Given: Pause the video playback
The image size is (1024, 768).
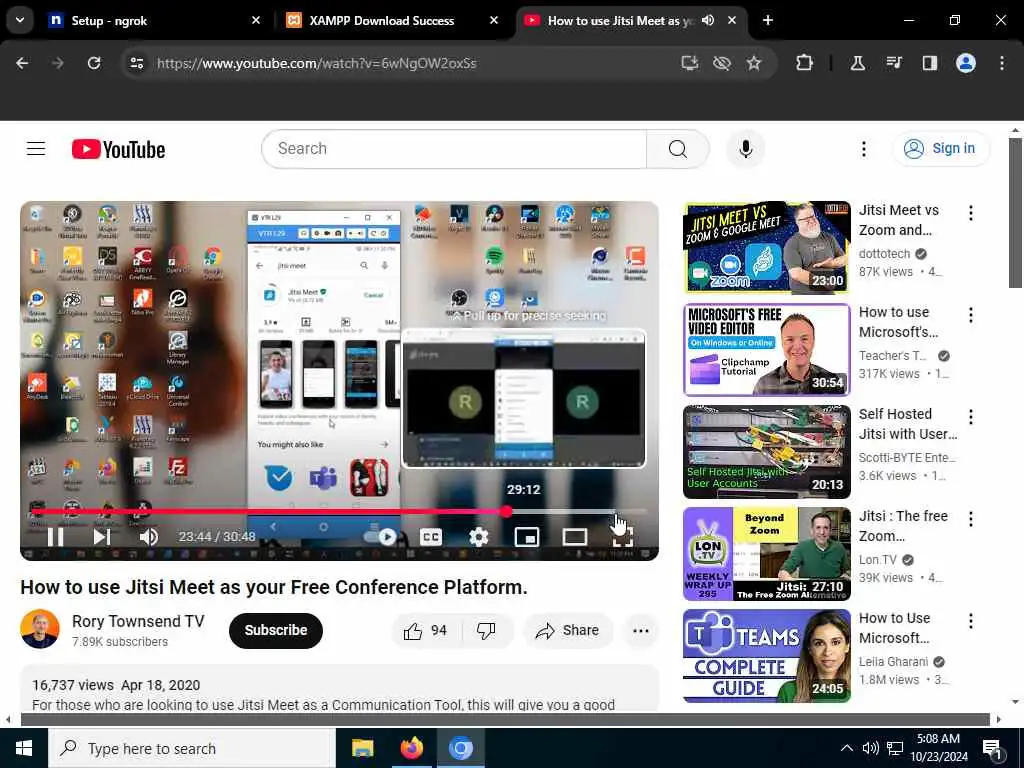Looking at the screenshot, I should (x=56, y=537).
